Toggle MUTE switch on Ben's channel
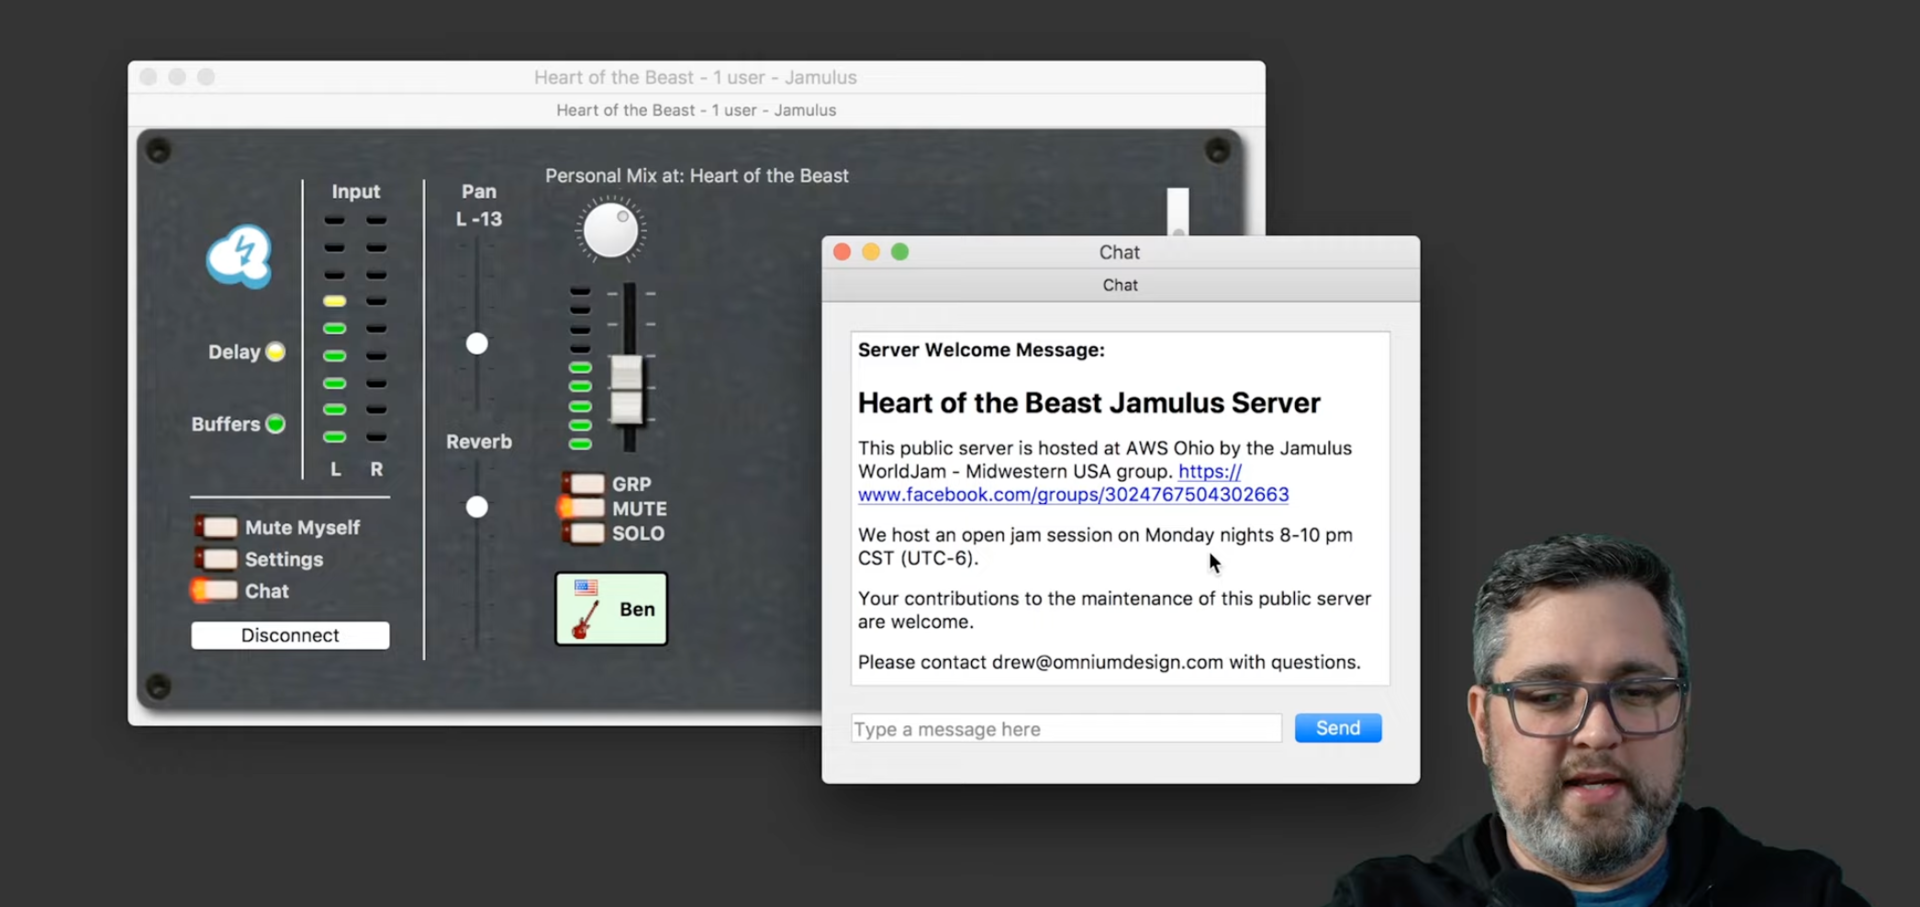This screenshot has width=1920, height=907. pyautogui.click(x=582, y=508)
